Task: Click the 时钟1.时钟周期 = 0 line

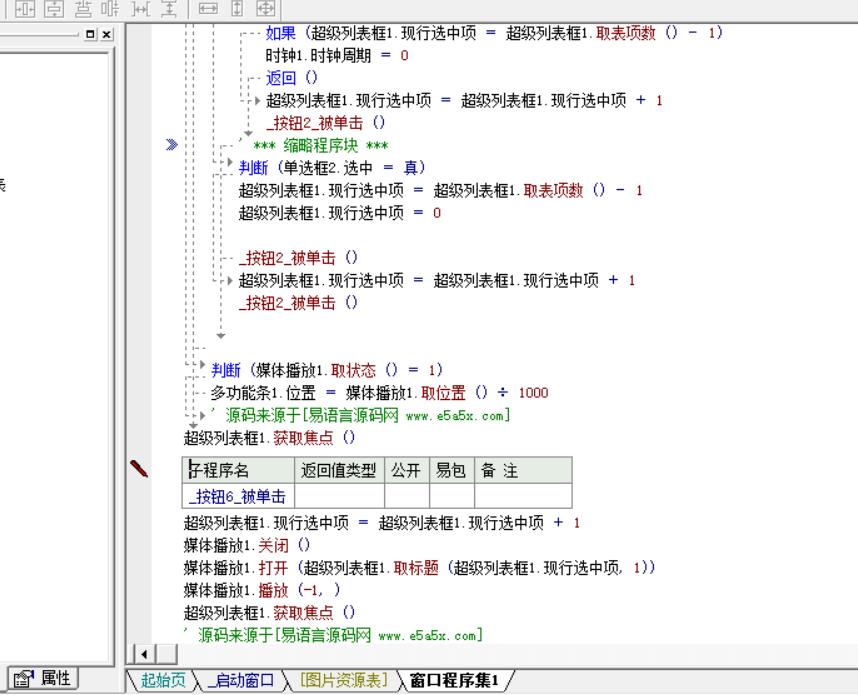Action: coord(337,55)
